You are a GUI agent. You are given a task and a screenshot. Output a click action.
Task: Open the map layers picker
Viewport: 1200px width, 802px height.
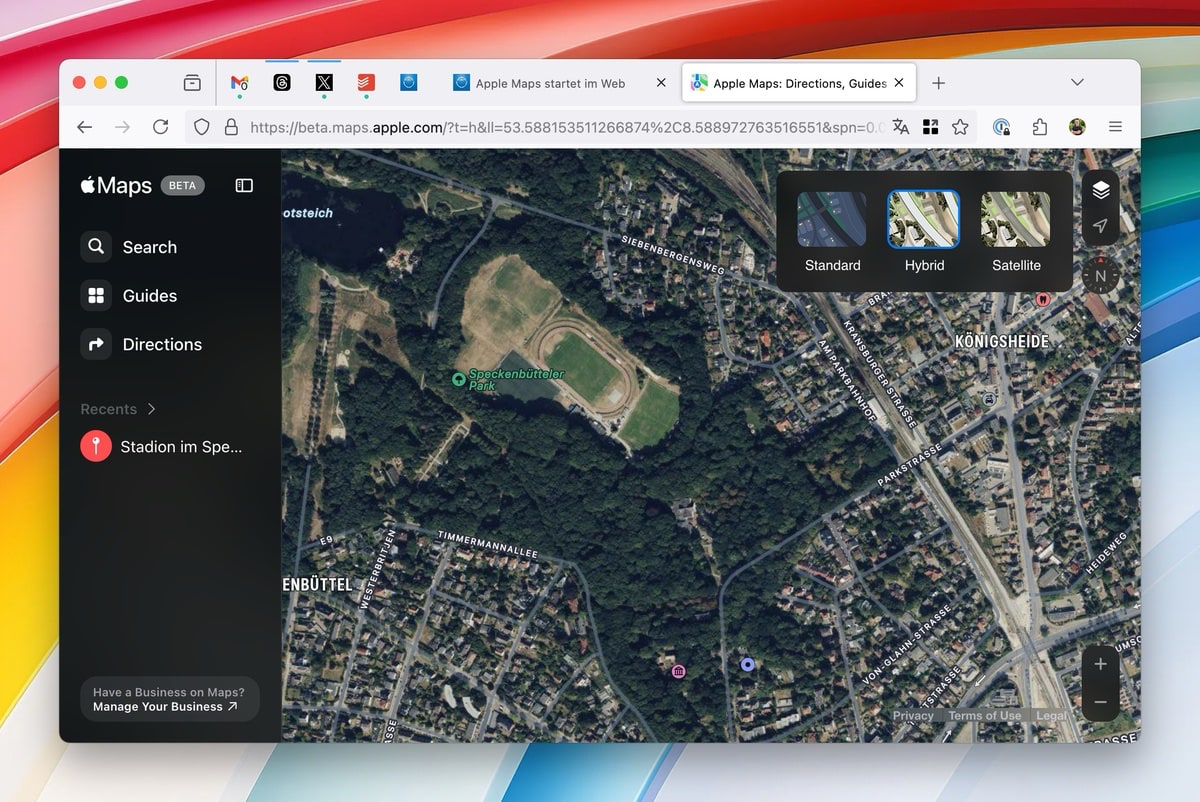tap(1101, 189)
